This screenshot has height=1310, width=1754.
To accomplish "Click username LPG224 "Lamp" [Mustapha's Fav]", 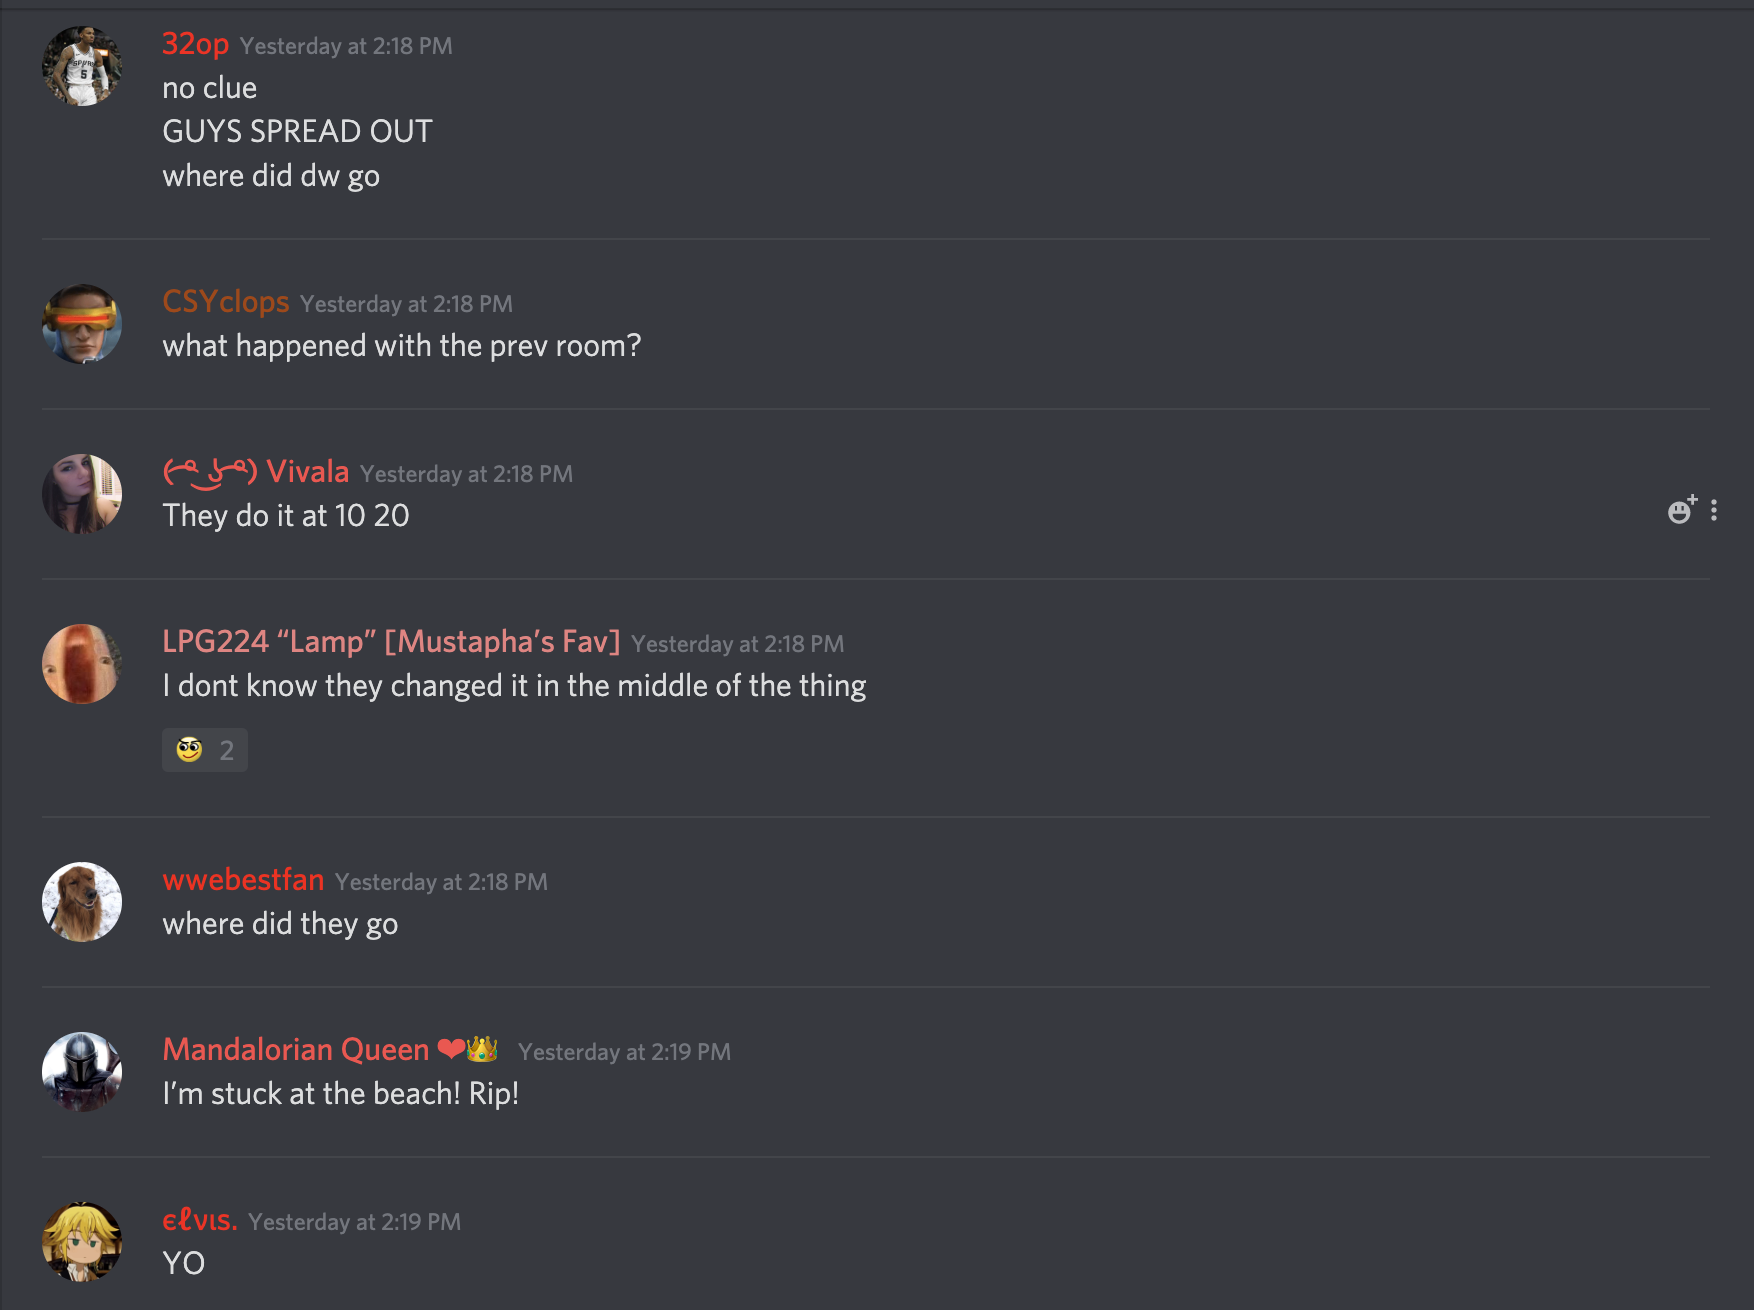I will [x=391, y=642].
